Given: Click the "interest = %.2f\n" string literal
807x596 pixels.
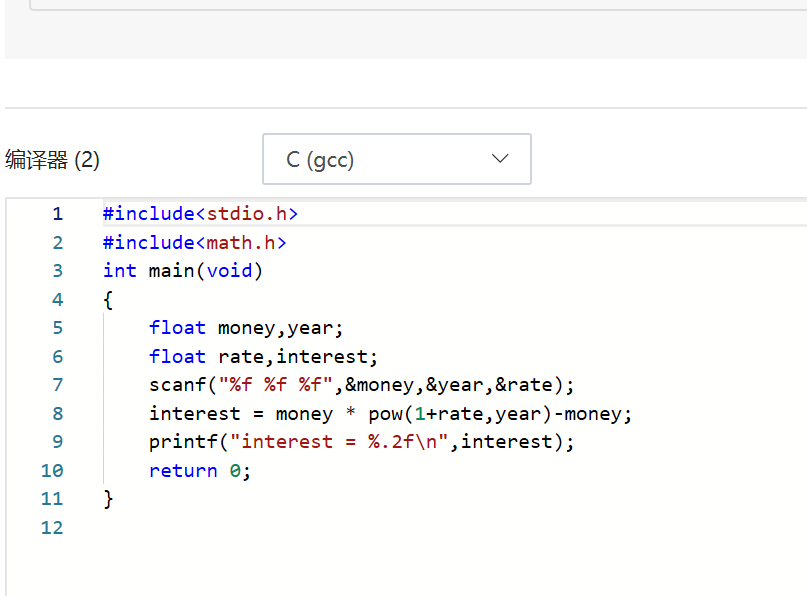Looking at the screenshot, I should point(339,442).
